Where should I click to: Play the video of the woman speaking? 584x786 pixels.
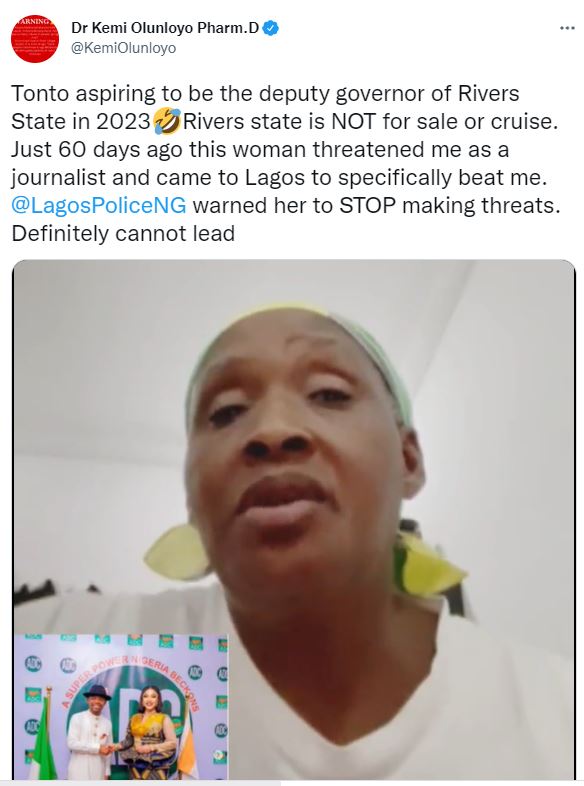294,520
